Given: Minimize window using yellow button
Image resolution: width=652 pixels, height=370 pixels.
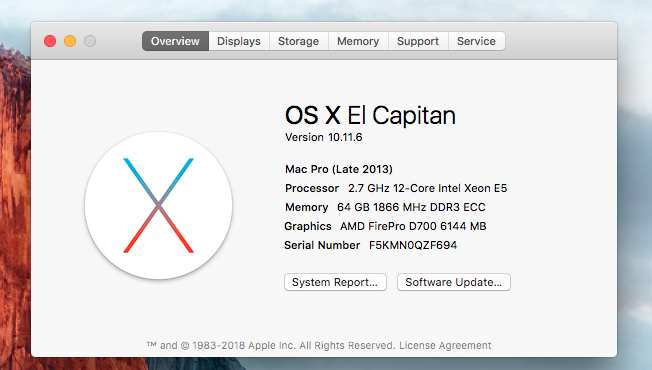Looking at the screenshot, I should [70, 41].
